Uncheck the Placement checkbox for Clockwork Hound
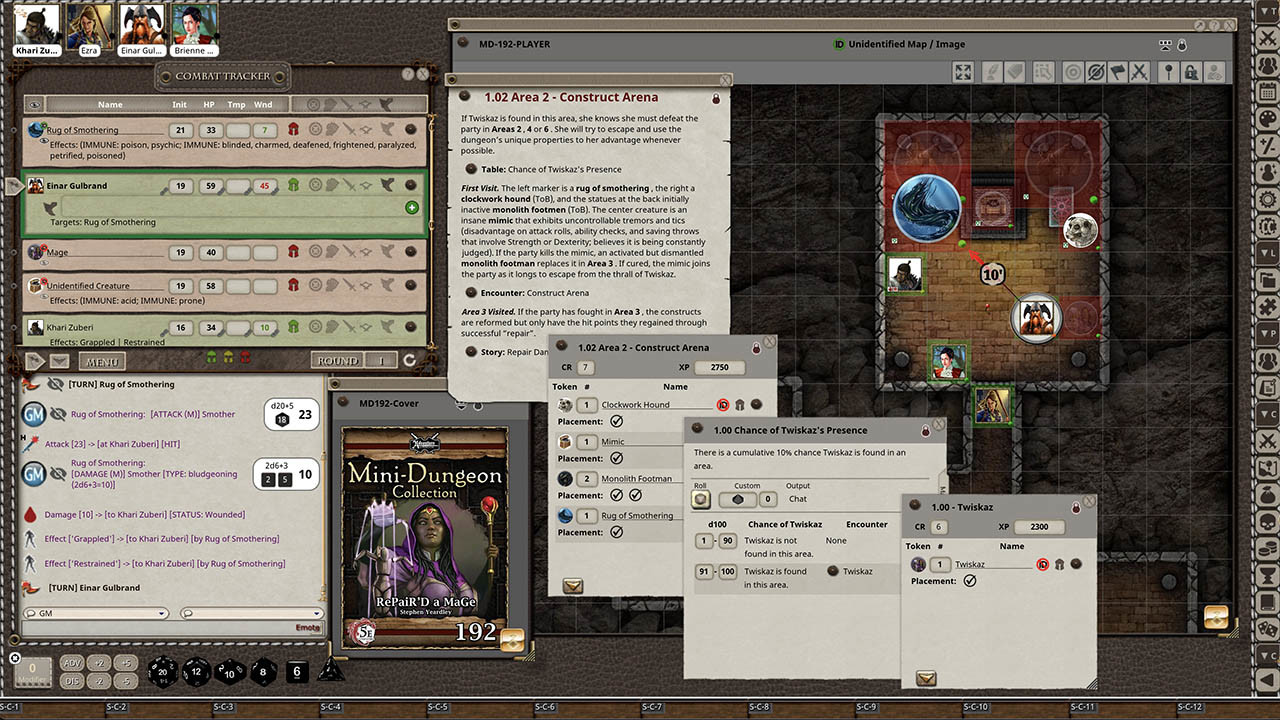 tap(617, 421)
